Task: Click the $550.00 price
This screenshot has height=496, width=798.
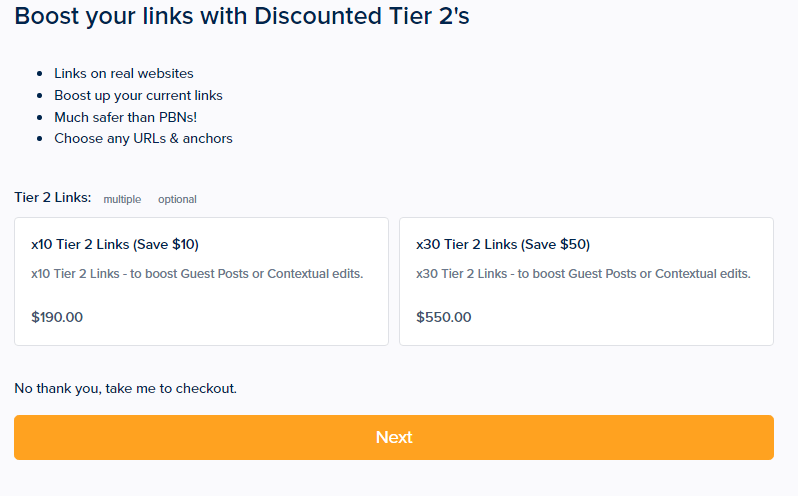Action: click(x=443, y=317)
